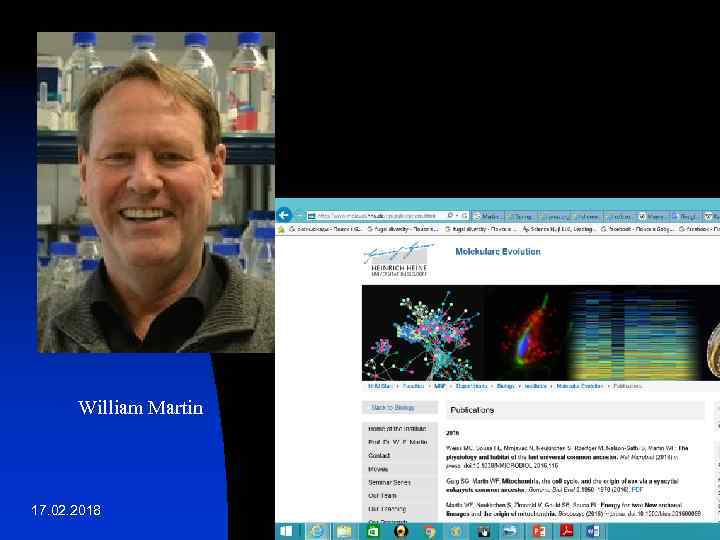This screenshot has width=720, height=540.
Task: Click the Molecular Evolution breadcrumb link
Action: (x=579, y=386)
